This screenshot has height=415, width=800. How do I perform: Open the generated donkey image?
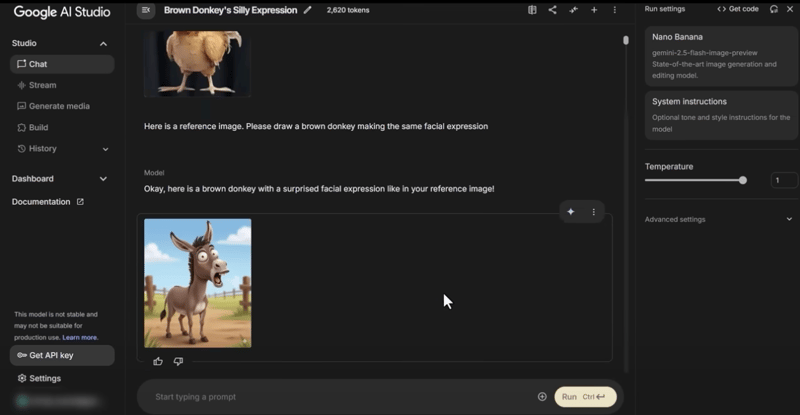[x=197, y=283]
